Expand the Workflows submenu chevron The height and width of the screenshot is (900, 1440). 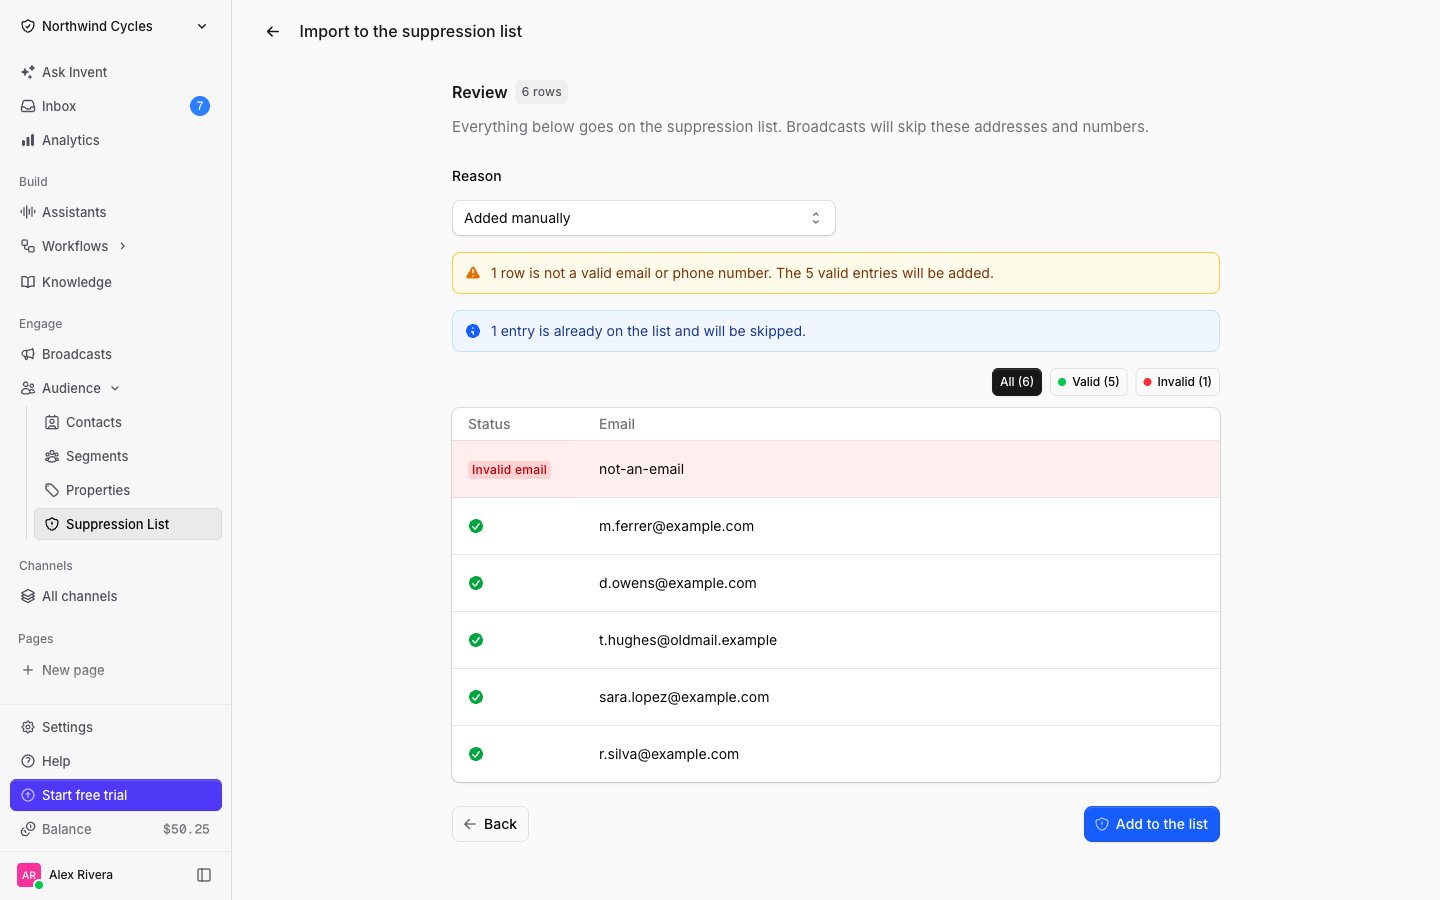[x=123, y=246]
